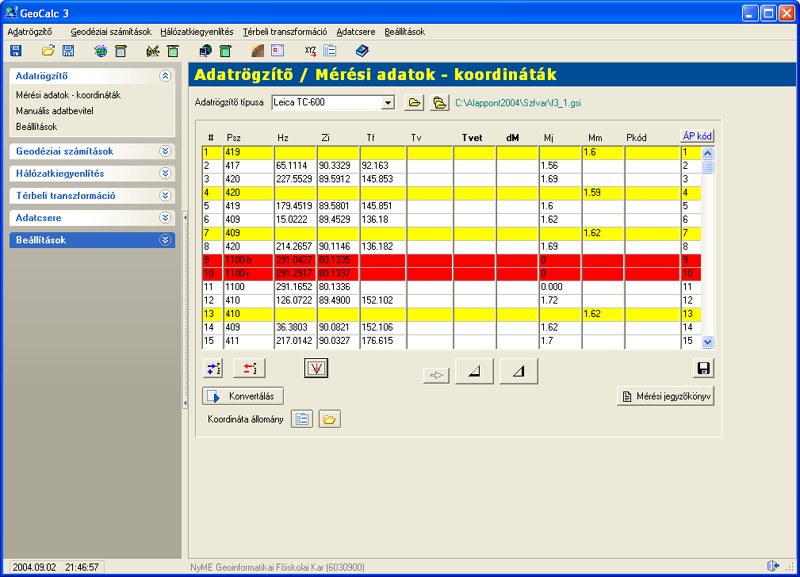This screenshot has height=577, width=800.
Task: Click the red arrows delete-row icon
Action: tap(249, 368)
